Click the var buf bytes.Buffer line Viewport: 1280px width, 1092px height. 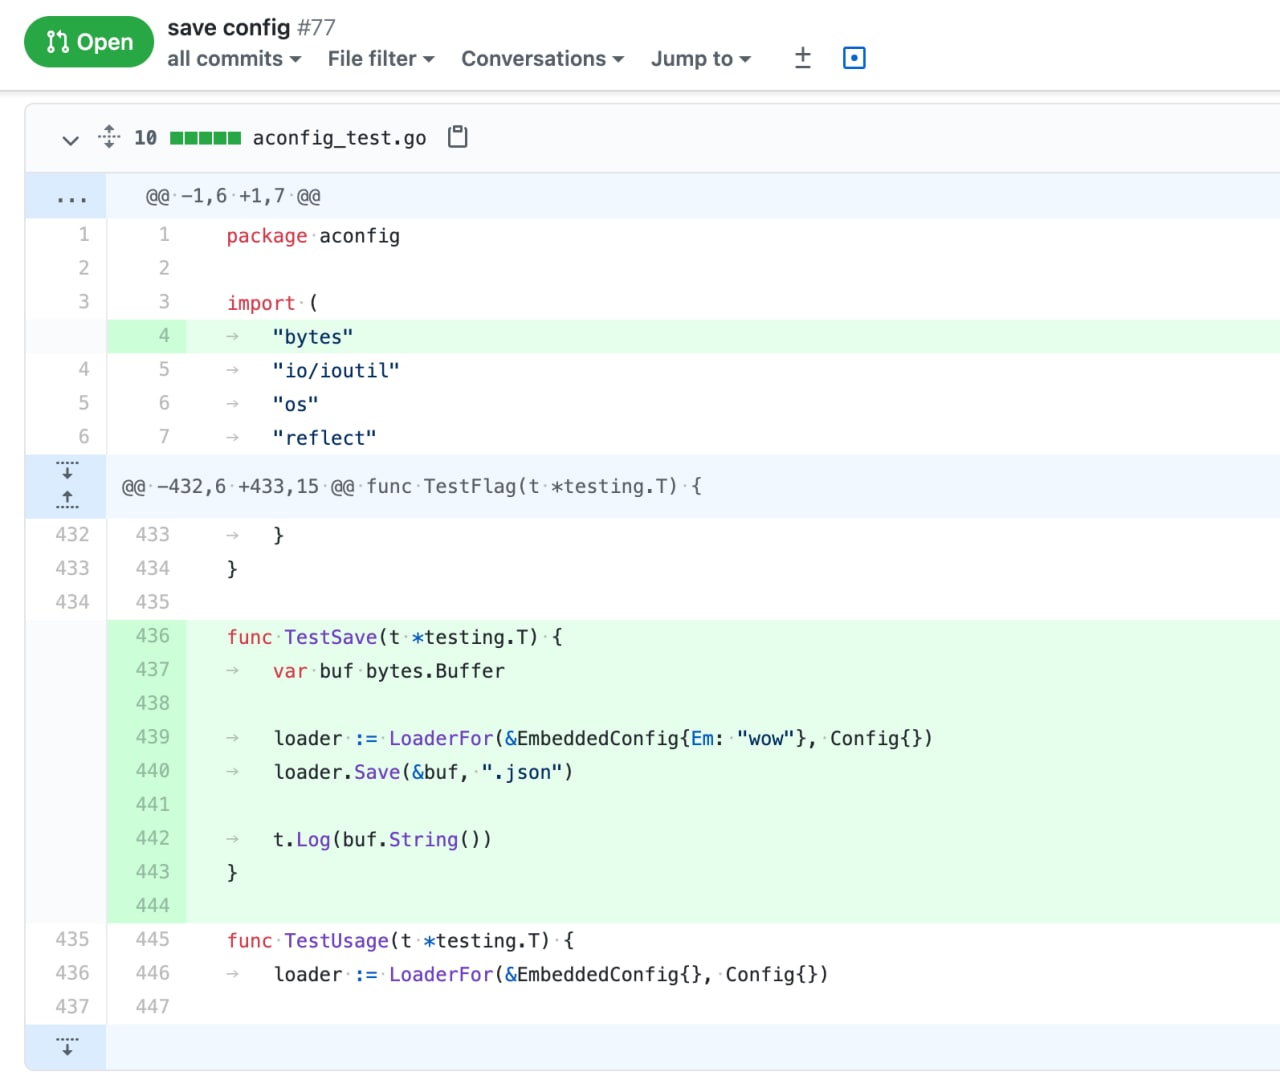[x=389, y=671]
